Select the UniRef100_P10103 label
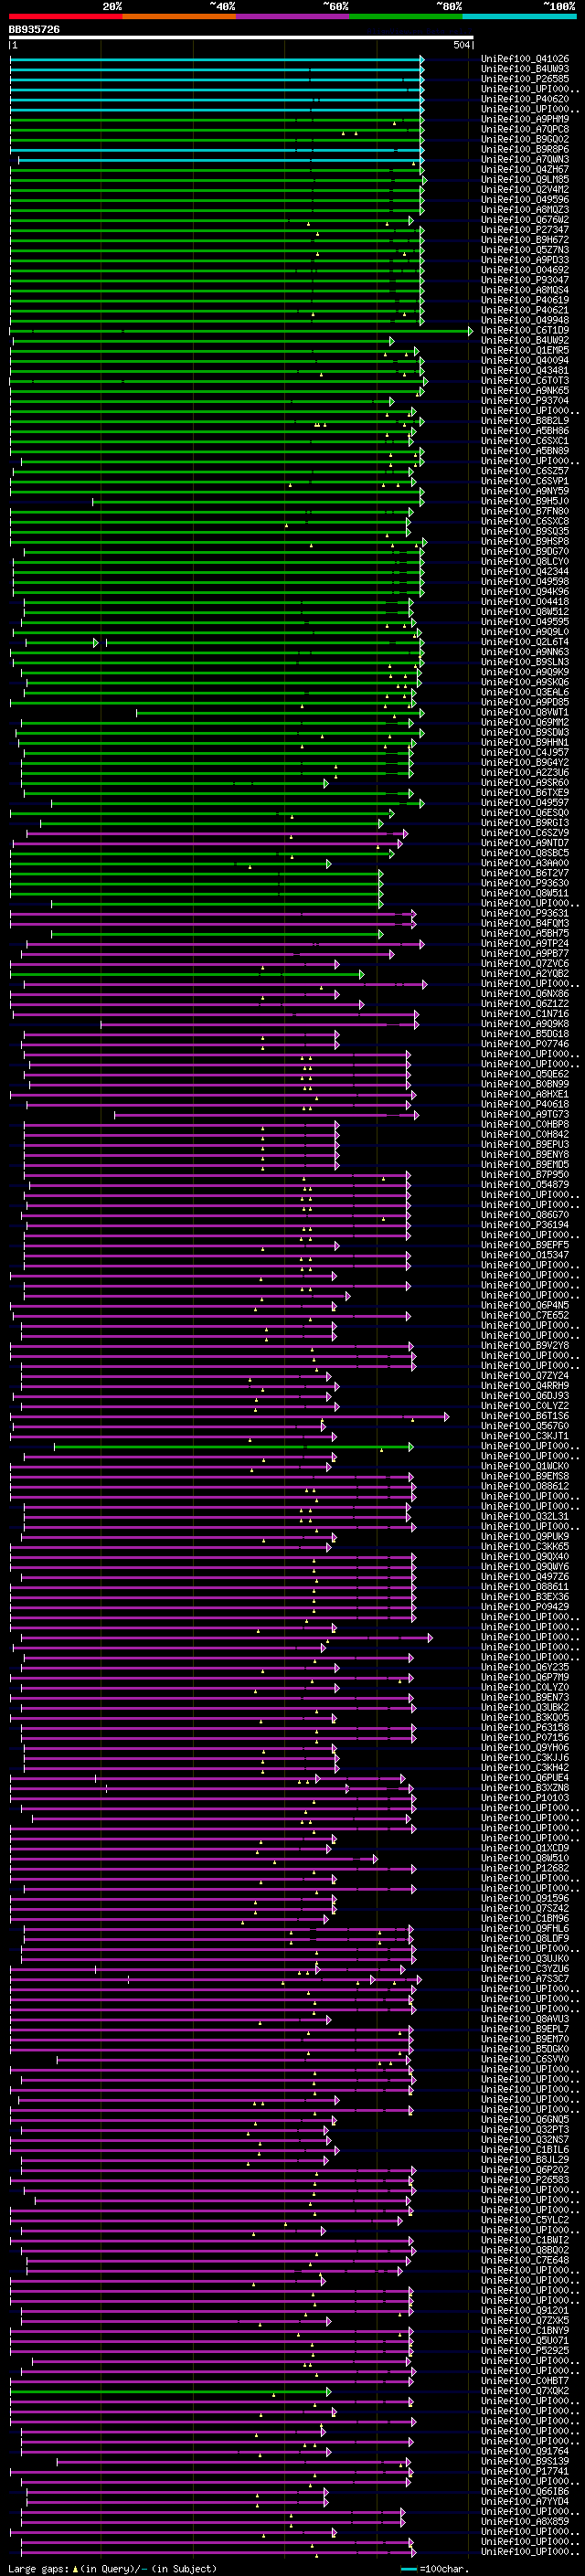 [525, 1798]
